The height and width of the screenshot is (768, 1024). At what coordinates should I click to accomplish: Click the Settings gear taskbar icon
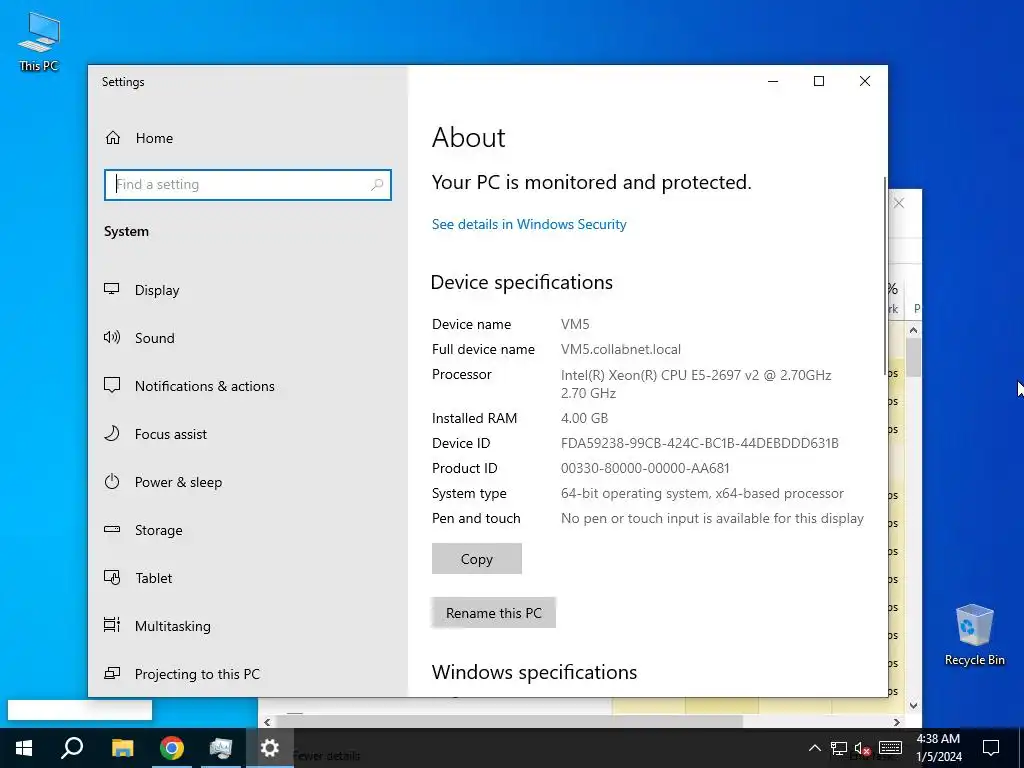tap(270, 748)
